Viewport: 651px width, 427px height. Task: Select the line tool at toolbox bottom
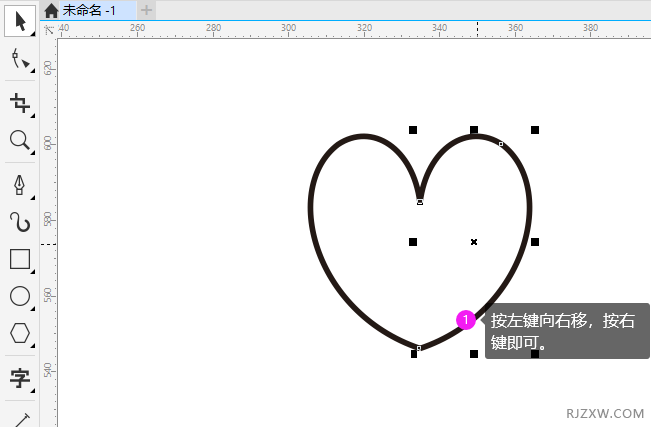point(21,420)
